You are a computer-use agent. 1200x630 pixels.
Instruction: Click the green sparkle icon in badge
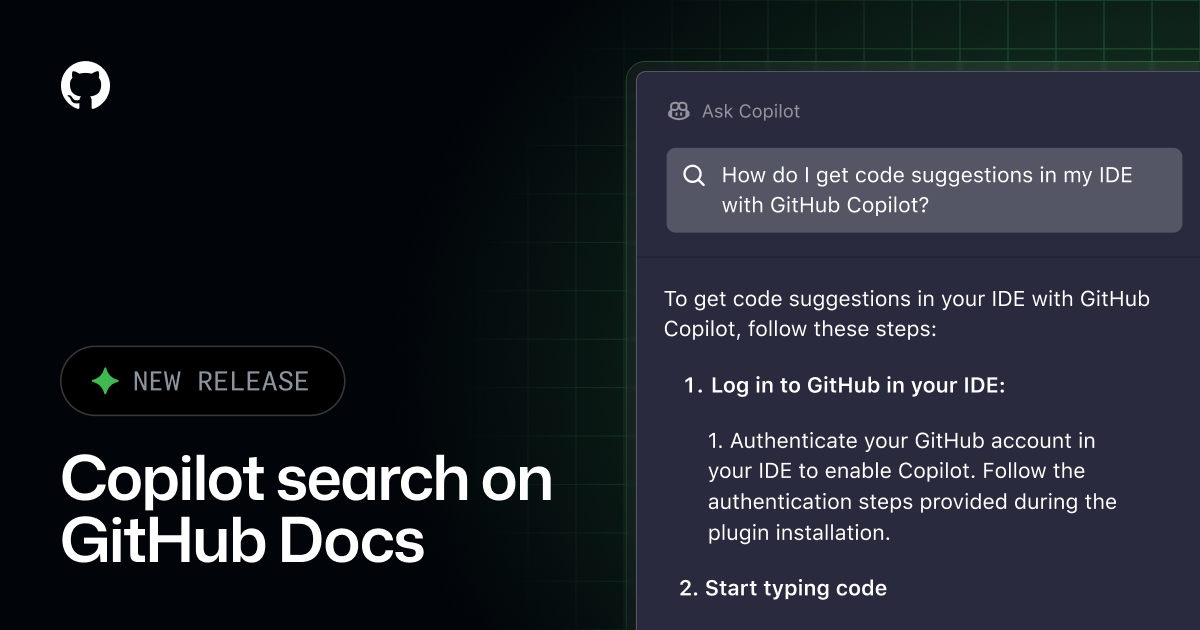pos(105,381)
